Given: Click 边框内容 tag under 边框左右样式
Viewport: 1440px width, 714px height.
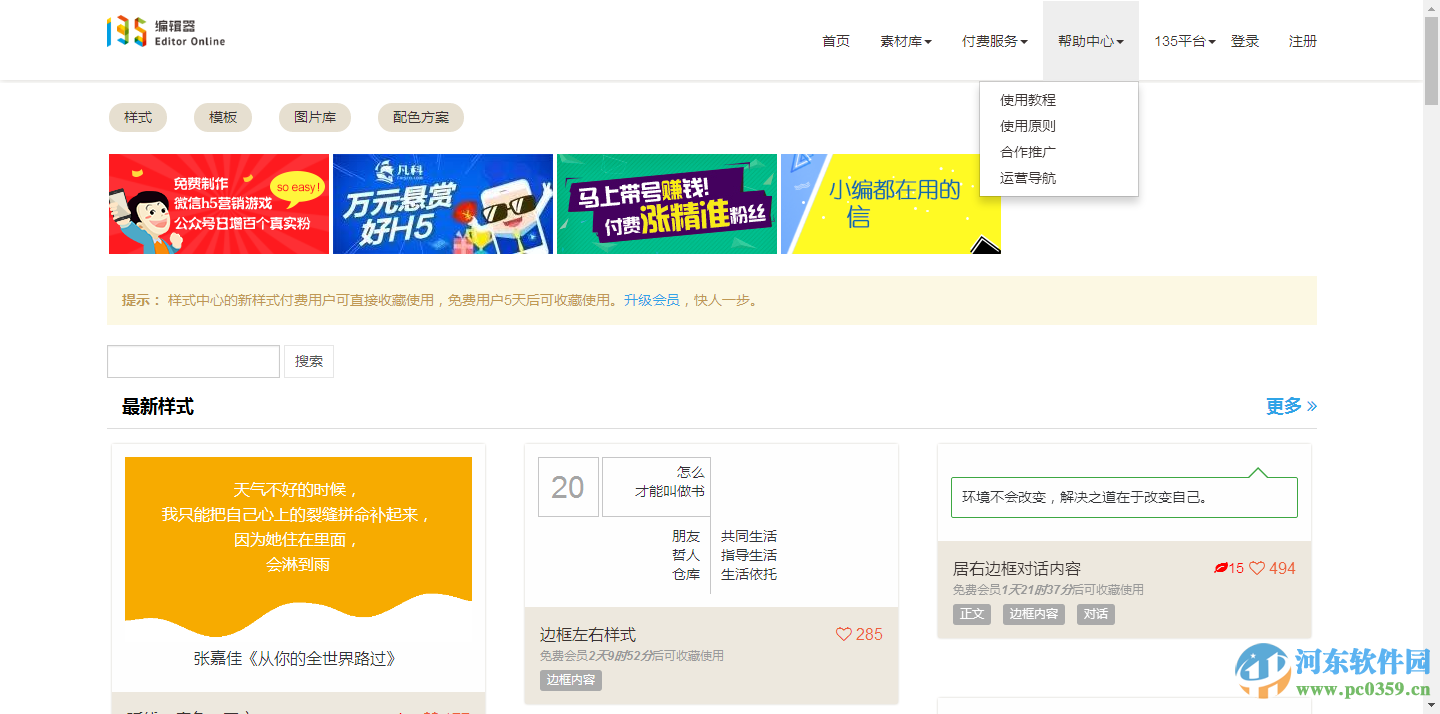Looking at the screenshot, I should [571, 680].
